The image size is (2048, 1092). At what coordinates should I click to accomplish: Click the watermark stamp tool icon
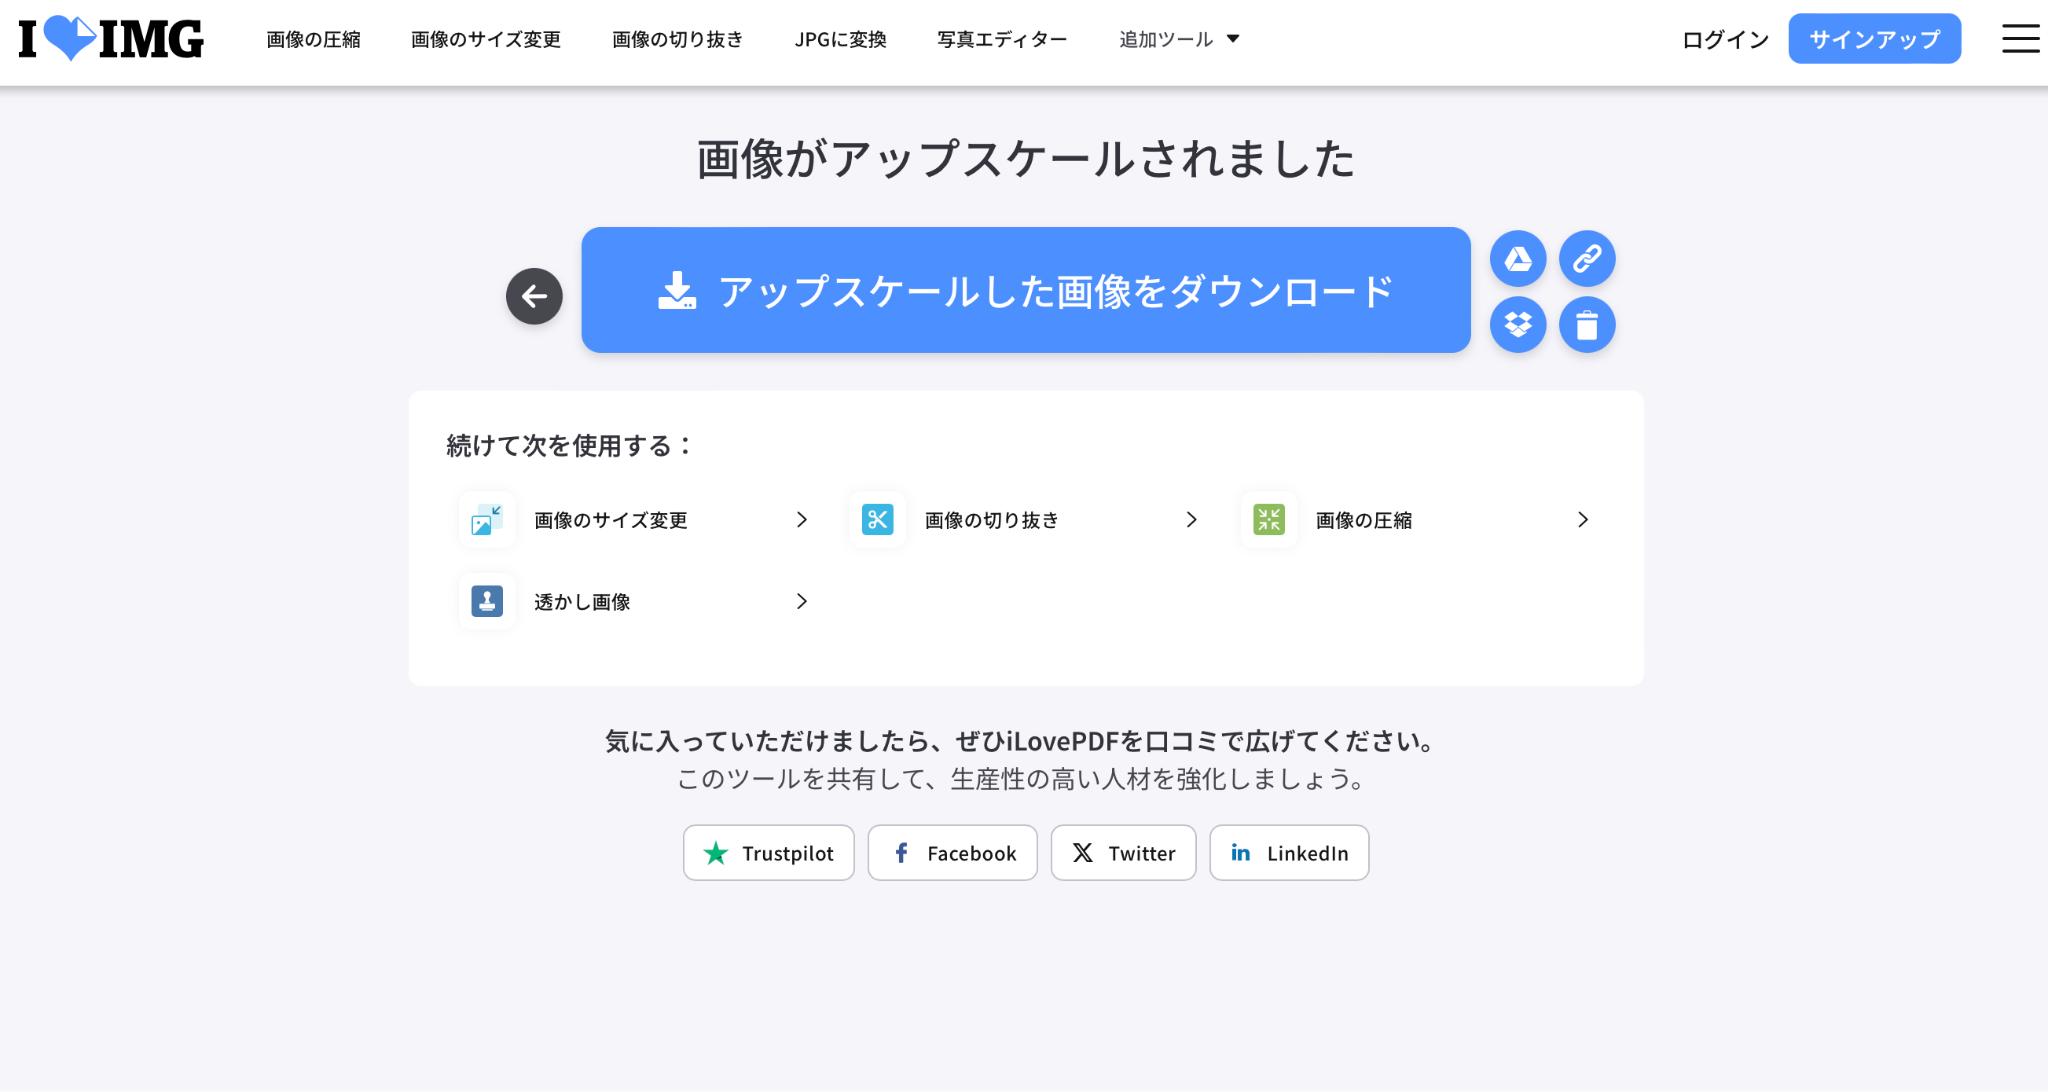[487, 601]
